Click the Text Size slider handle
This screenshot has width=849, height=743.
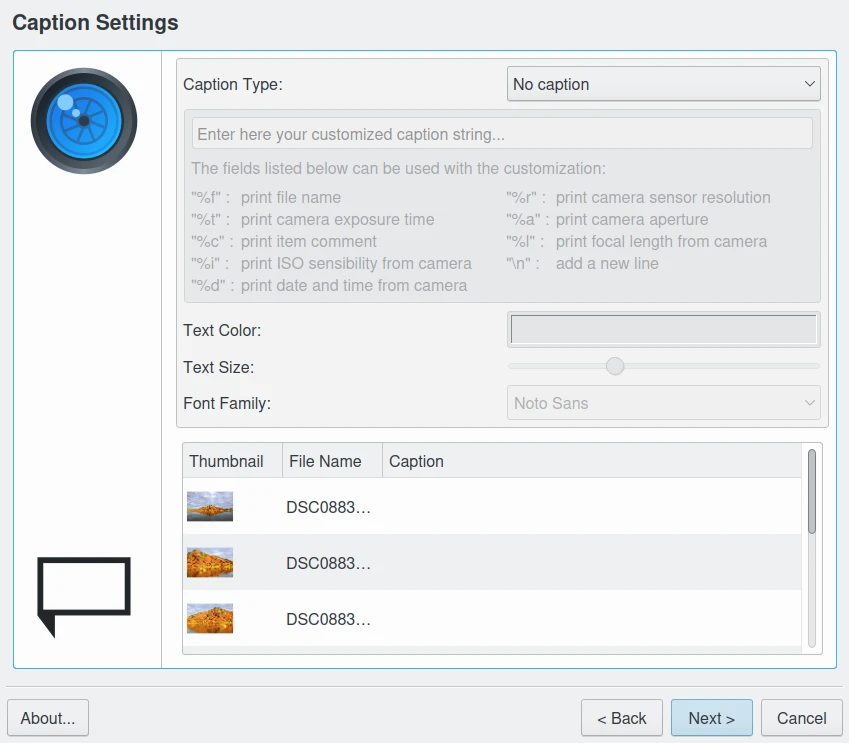pos(615,367)
